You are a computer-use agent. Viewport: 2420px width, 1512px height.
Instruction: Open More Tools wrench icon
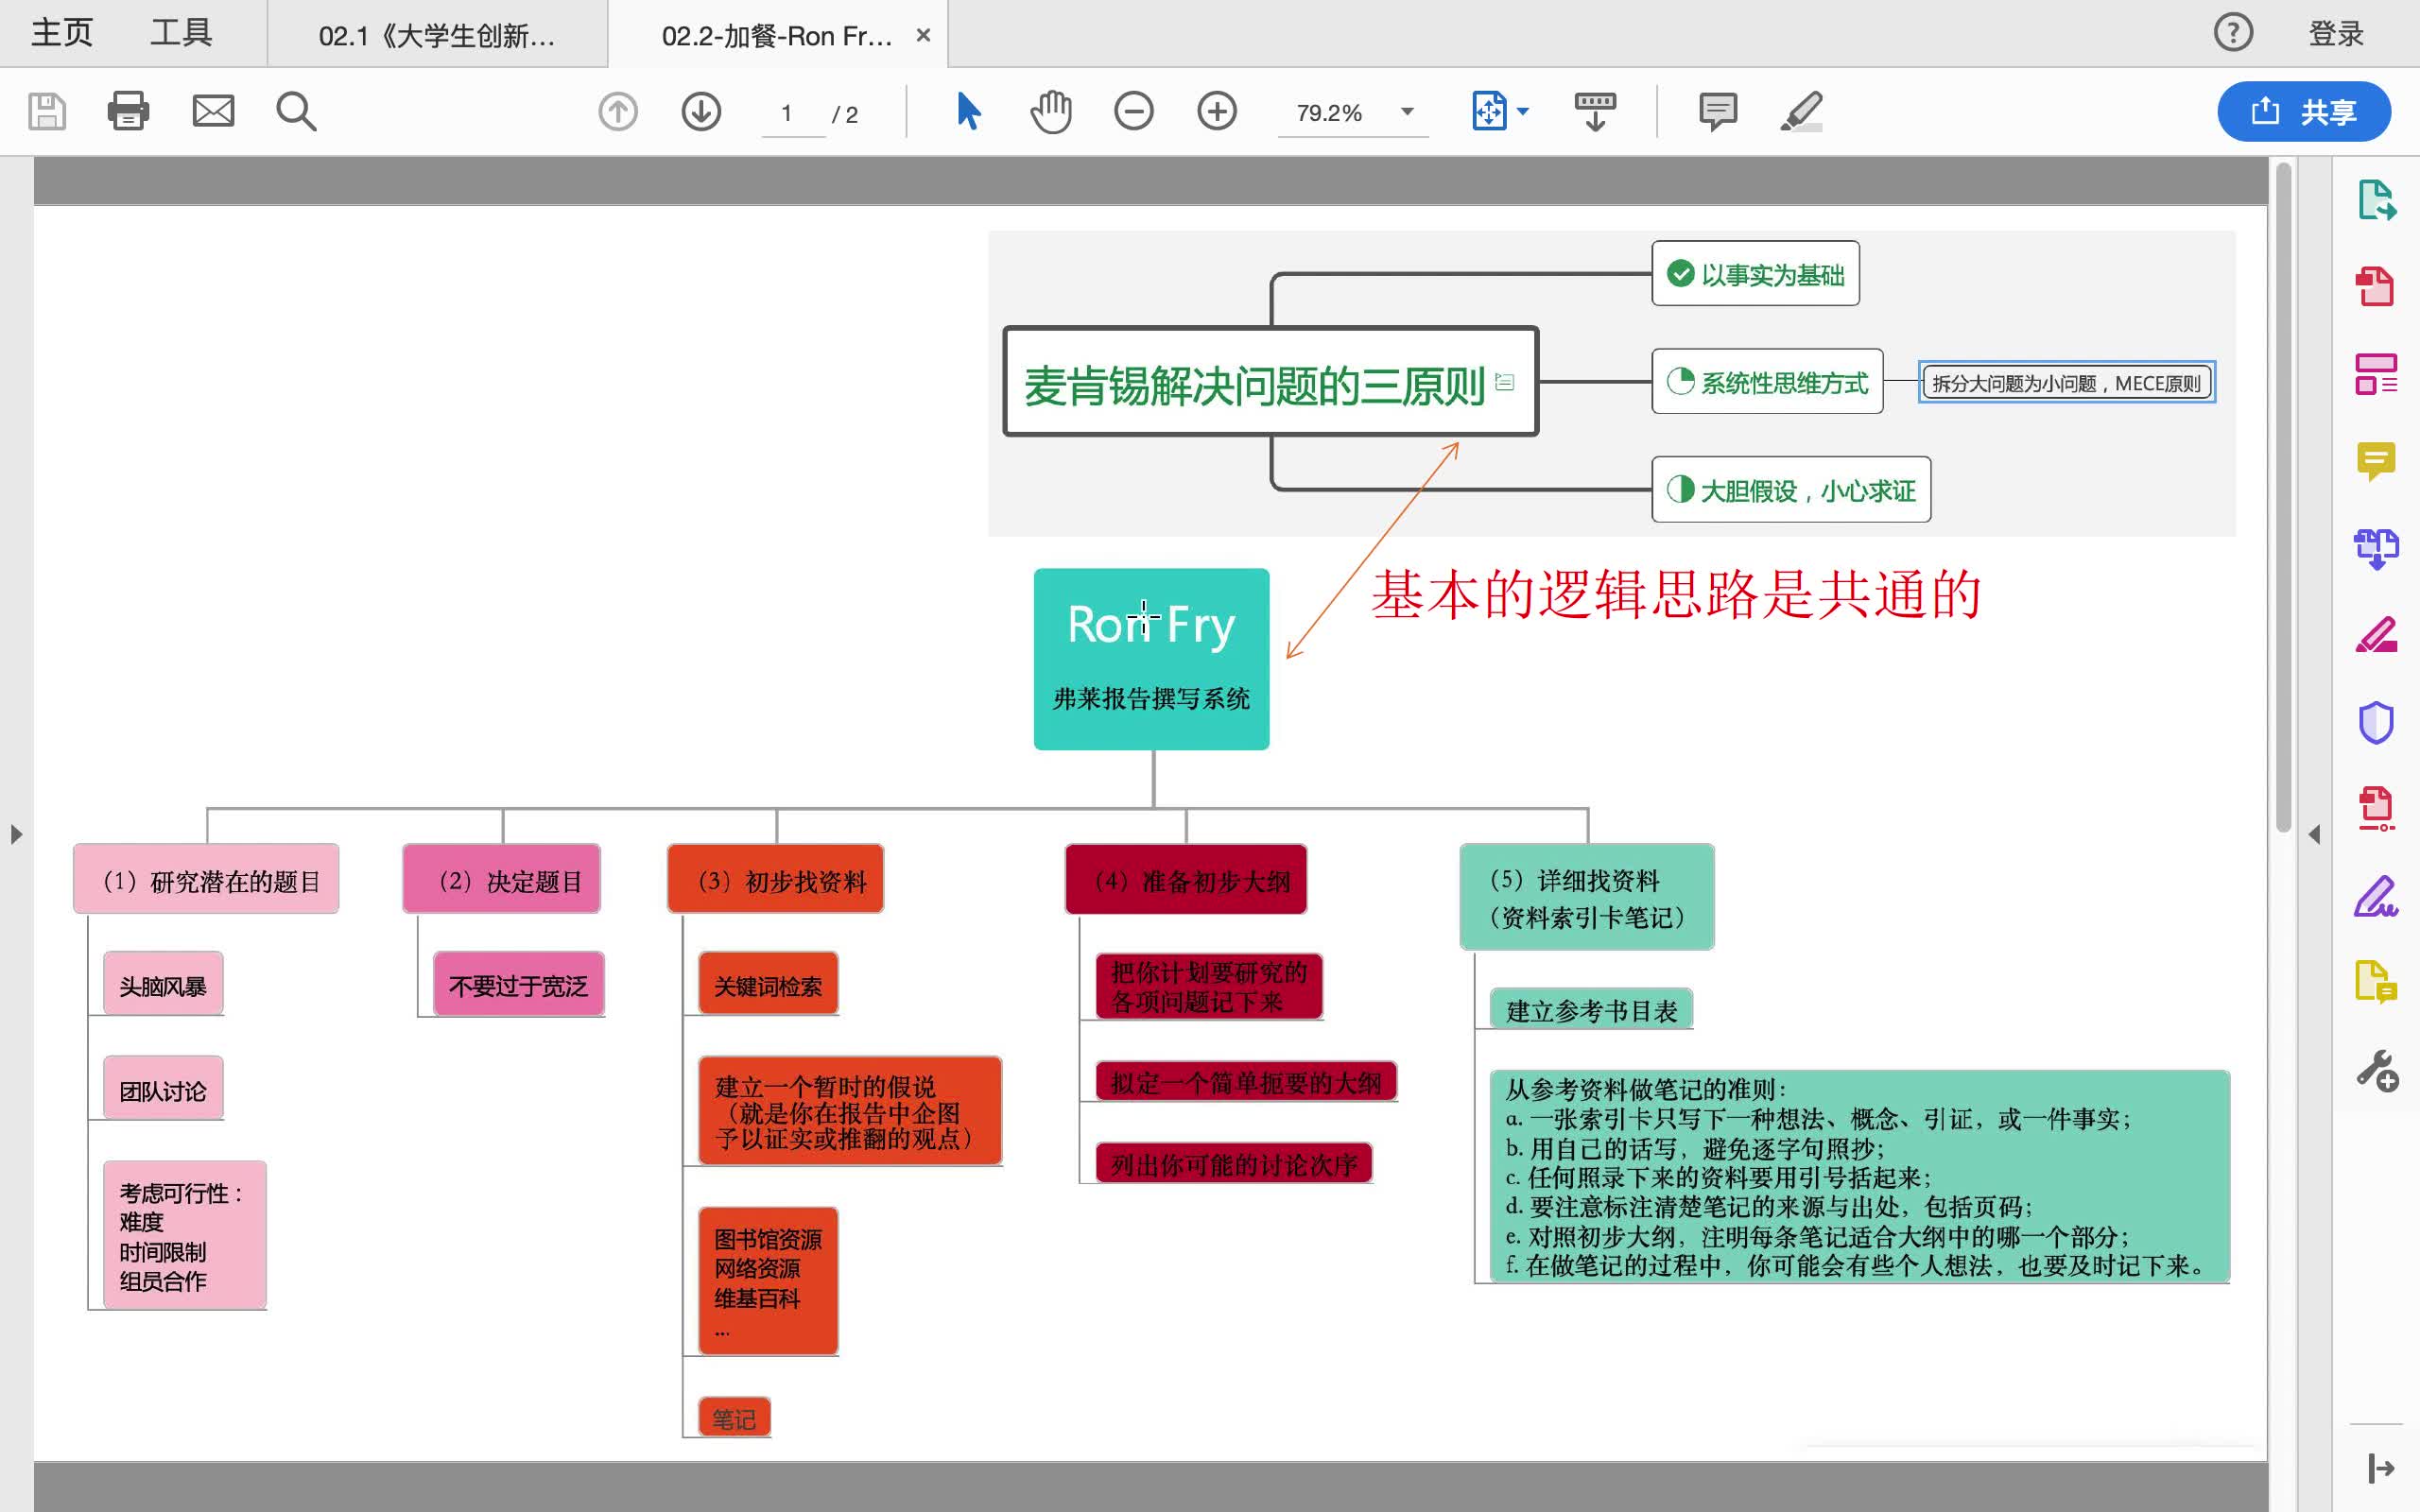click(2376, 1070)
